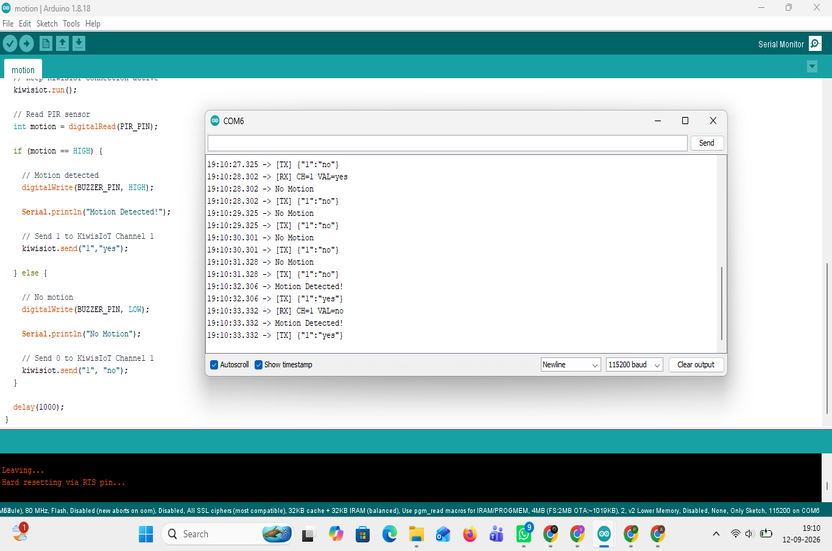Open the Newline line-ending dropdown
Image resolution: width=832 pixels, height=551 pixels.
coord(570,365)
